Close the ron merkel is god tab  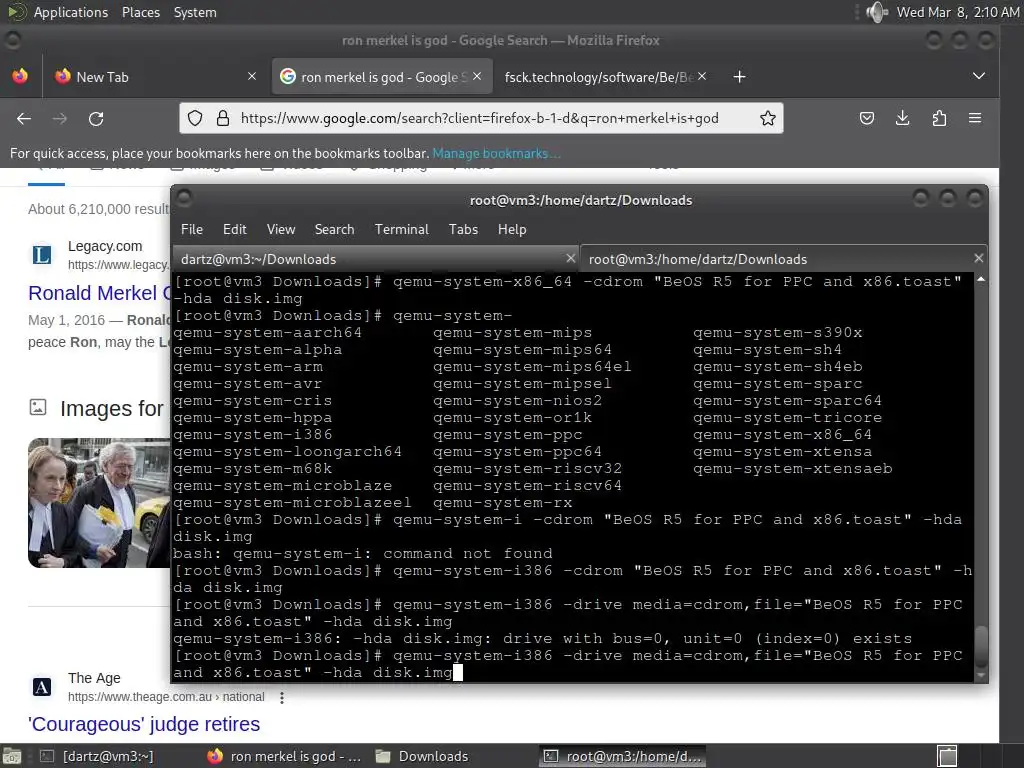coord(477,76)
